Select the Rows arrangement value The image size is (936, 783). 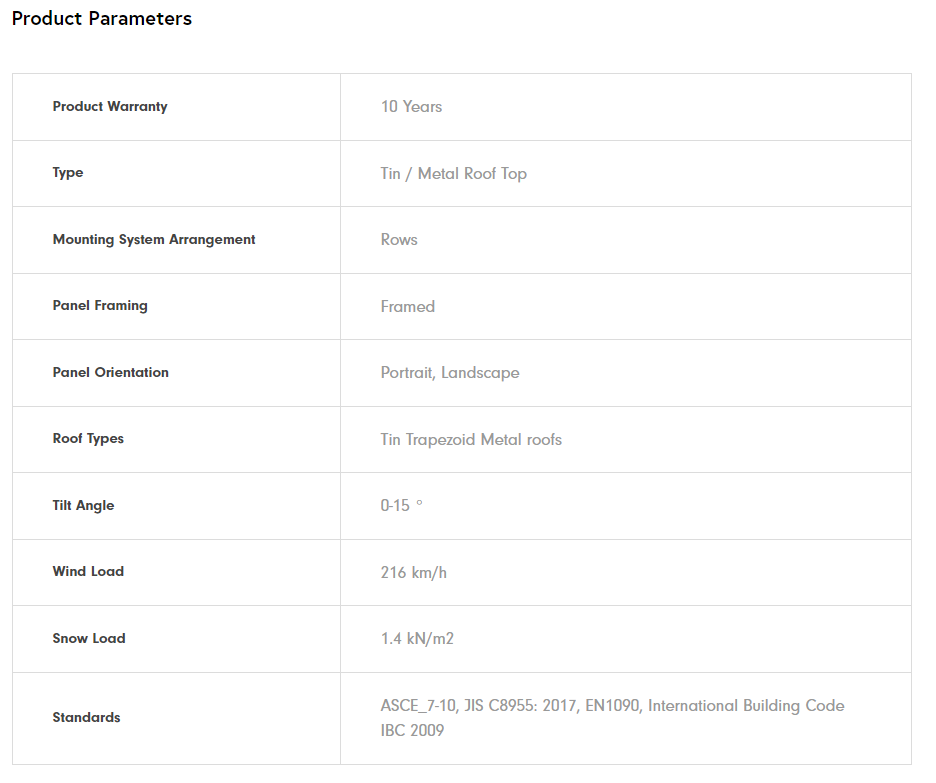pos(399,240)
